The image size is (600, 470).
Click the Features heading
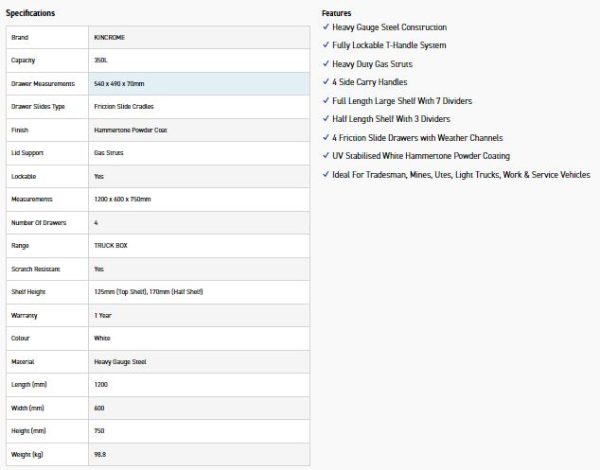pyautogui.click(x=336, y=13)
